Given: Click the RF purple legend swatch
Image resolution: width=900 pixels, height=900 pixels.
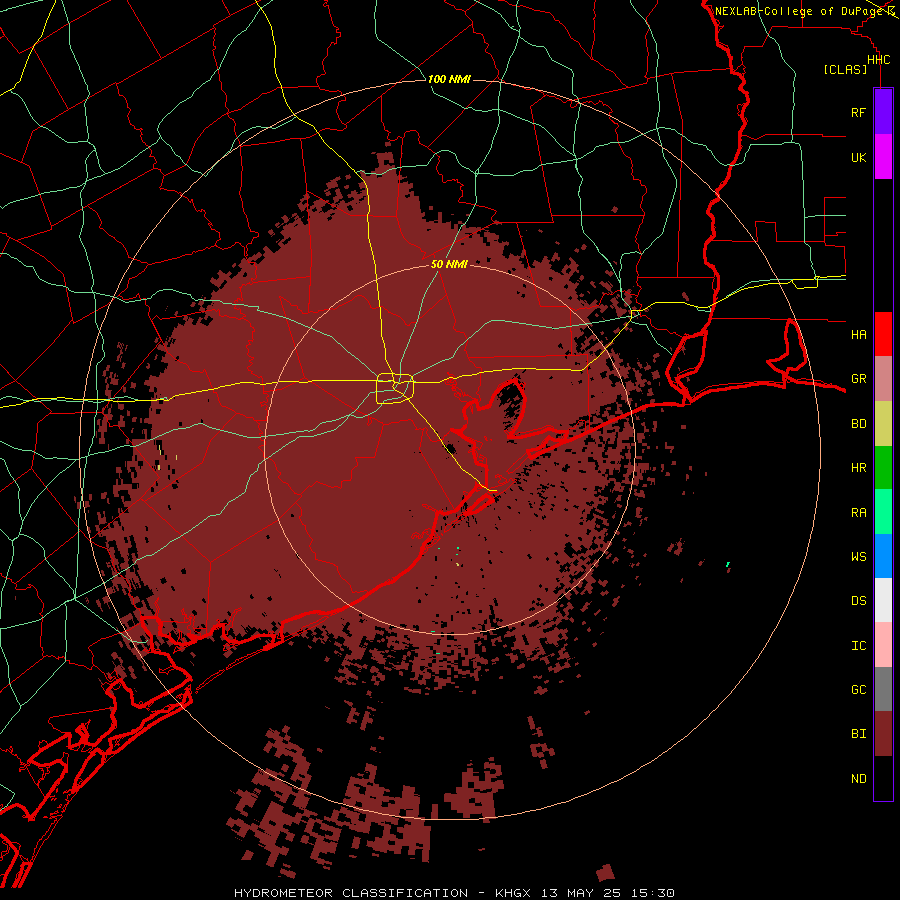Looking at the screenshot, I should (x=883, y=112).
